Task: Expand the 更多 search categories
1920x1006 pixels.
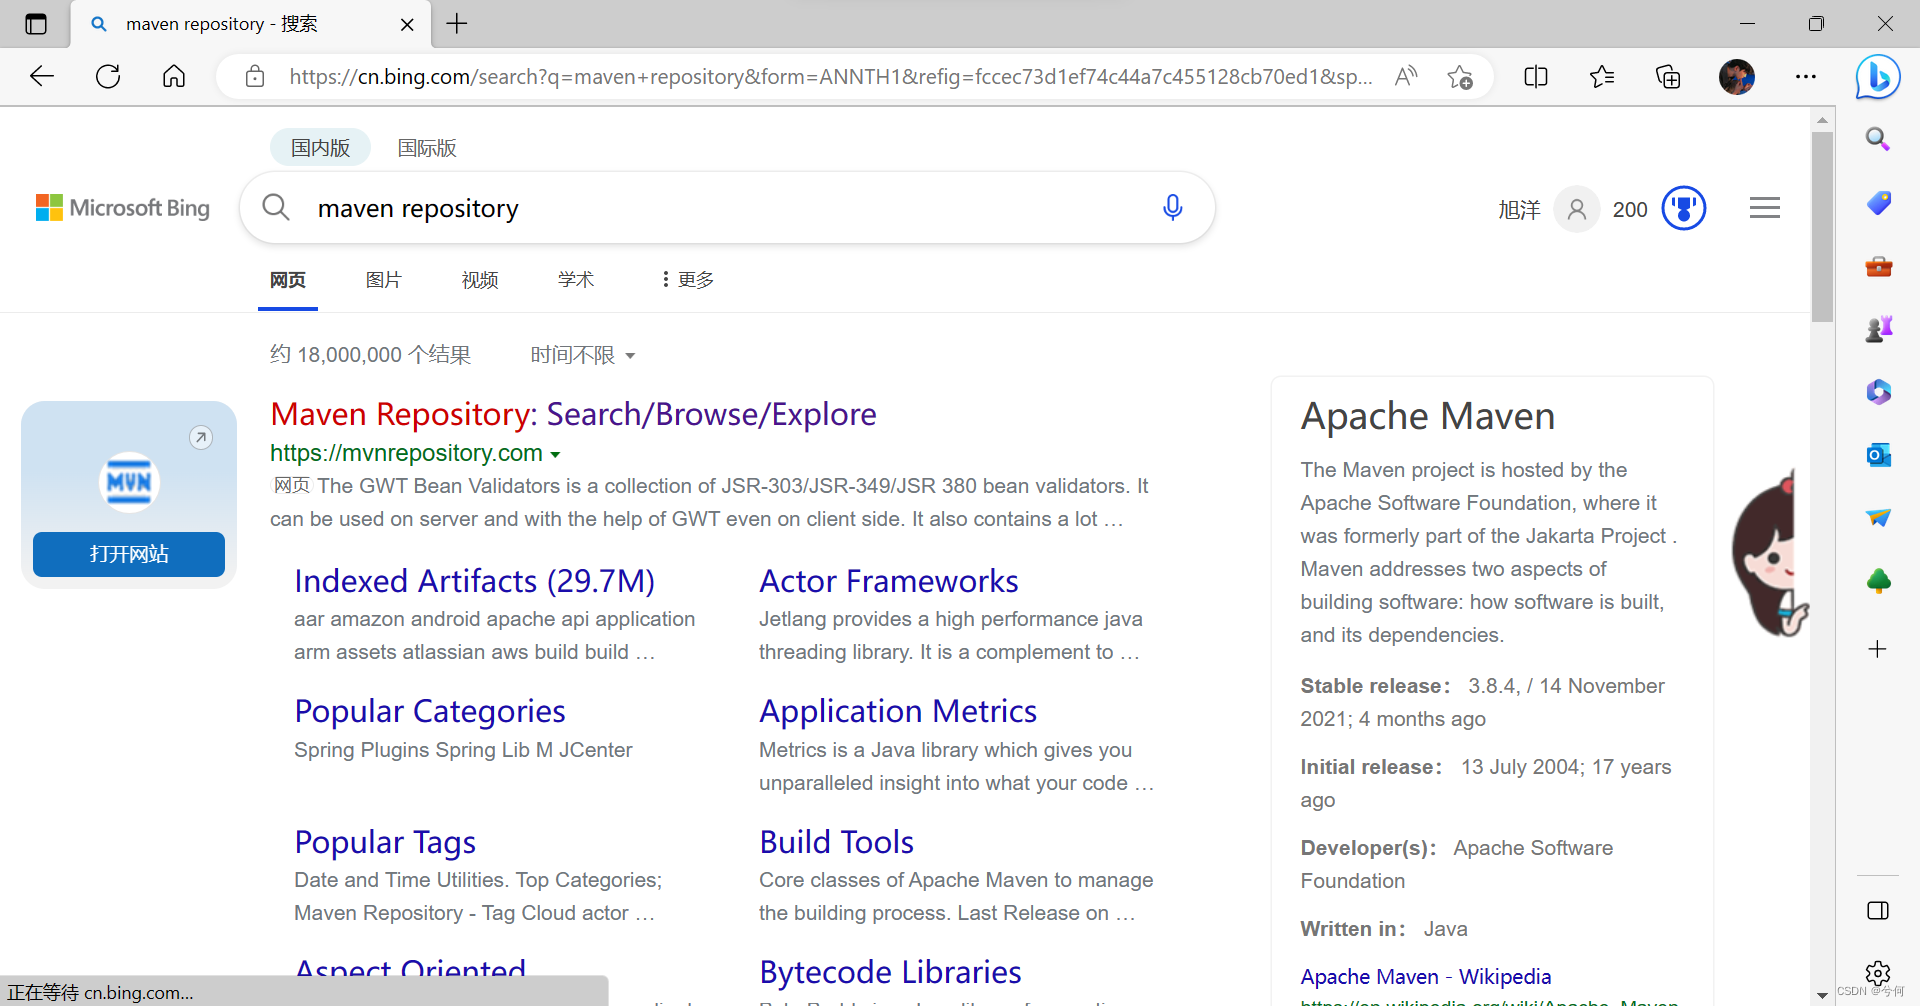Action: [688, 280]
